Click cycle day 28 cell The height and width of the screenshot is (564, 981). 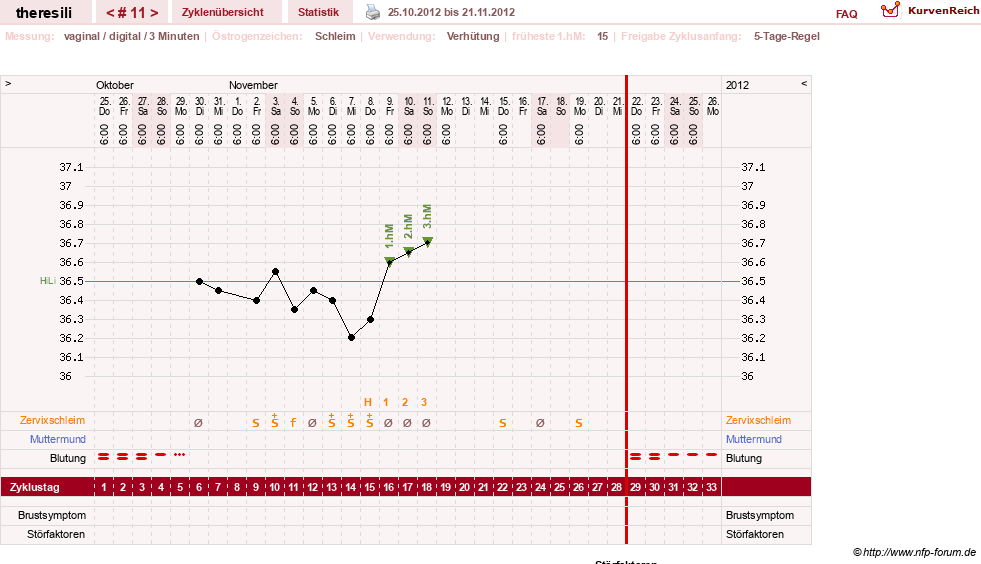[617, 488]
